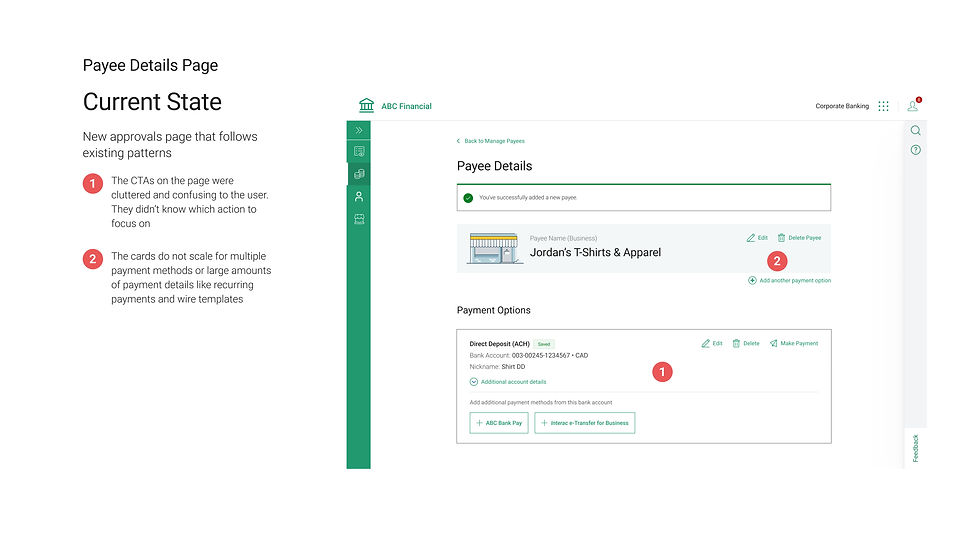Click Delete Payee

tap(799, 238)
